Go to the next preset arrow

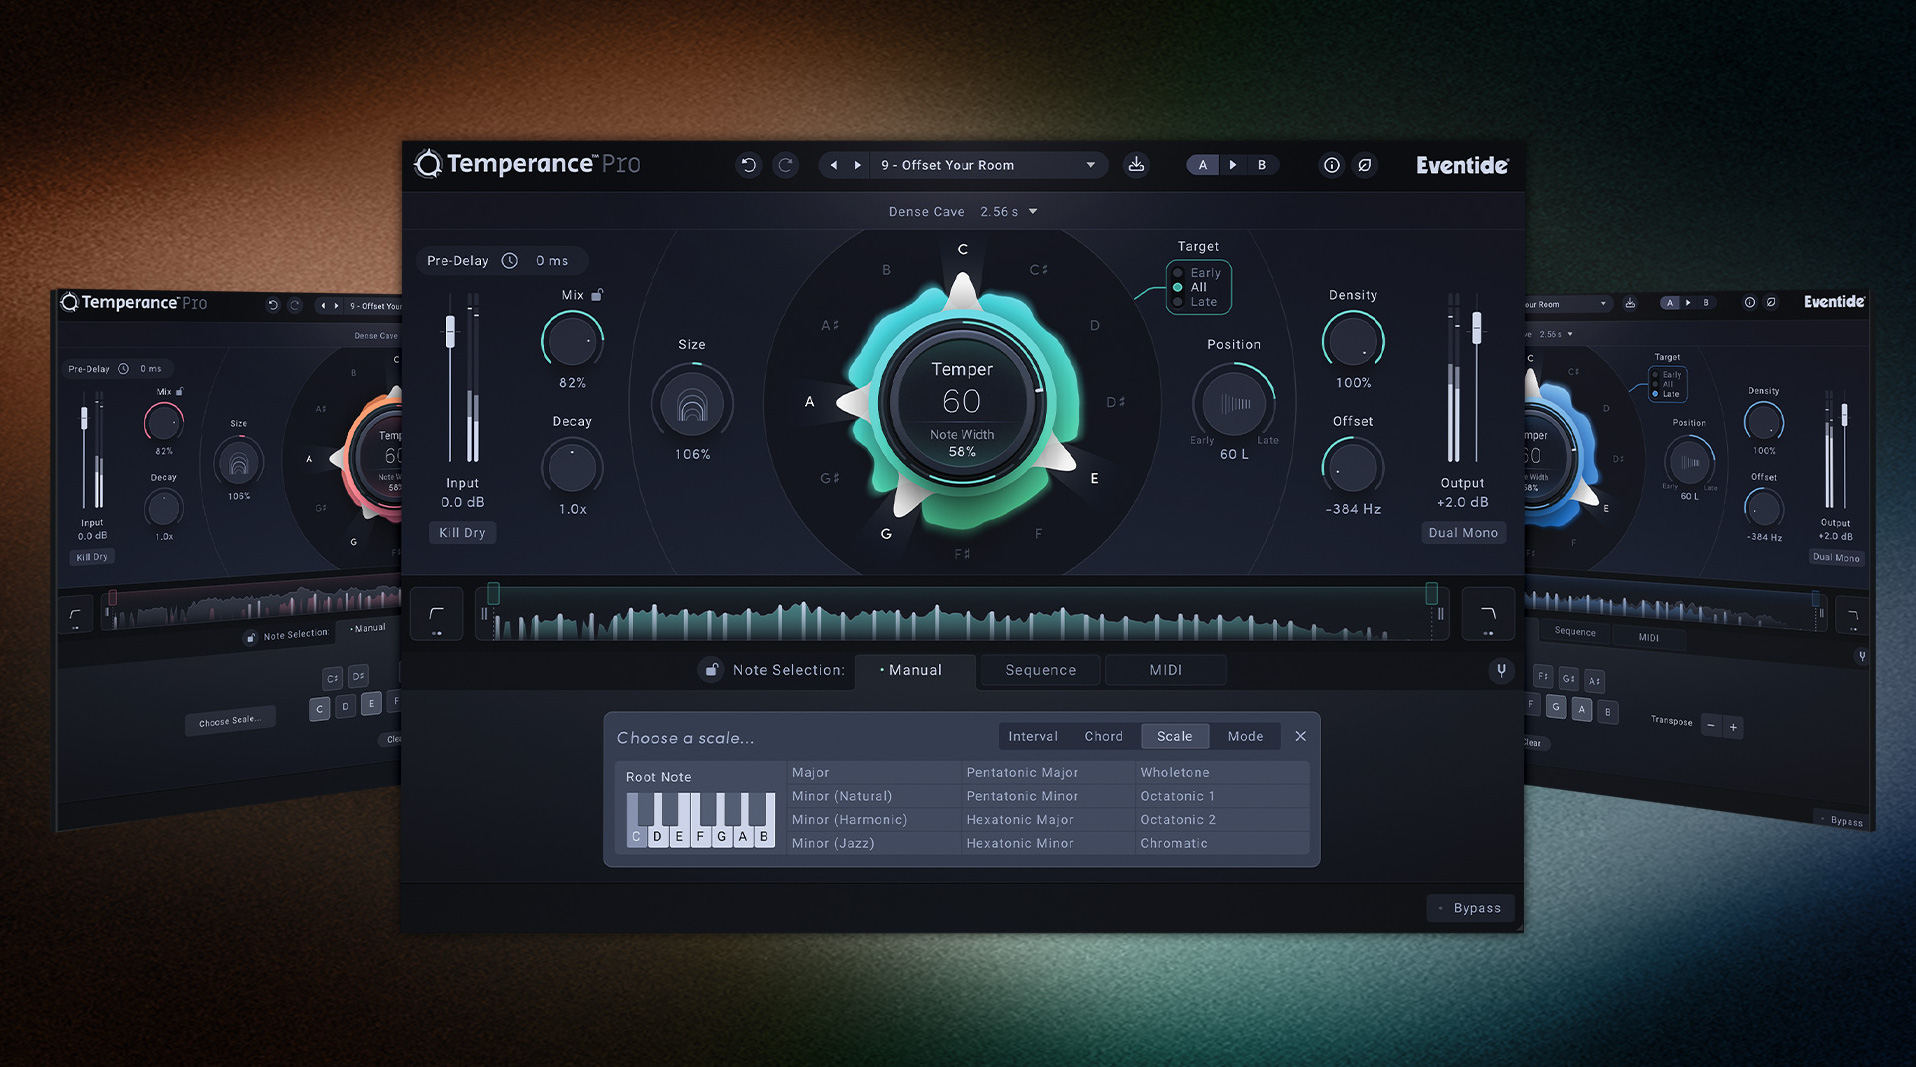[x=857, y=165]
